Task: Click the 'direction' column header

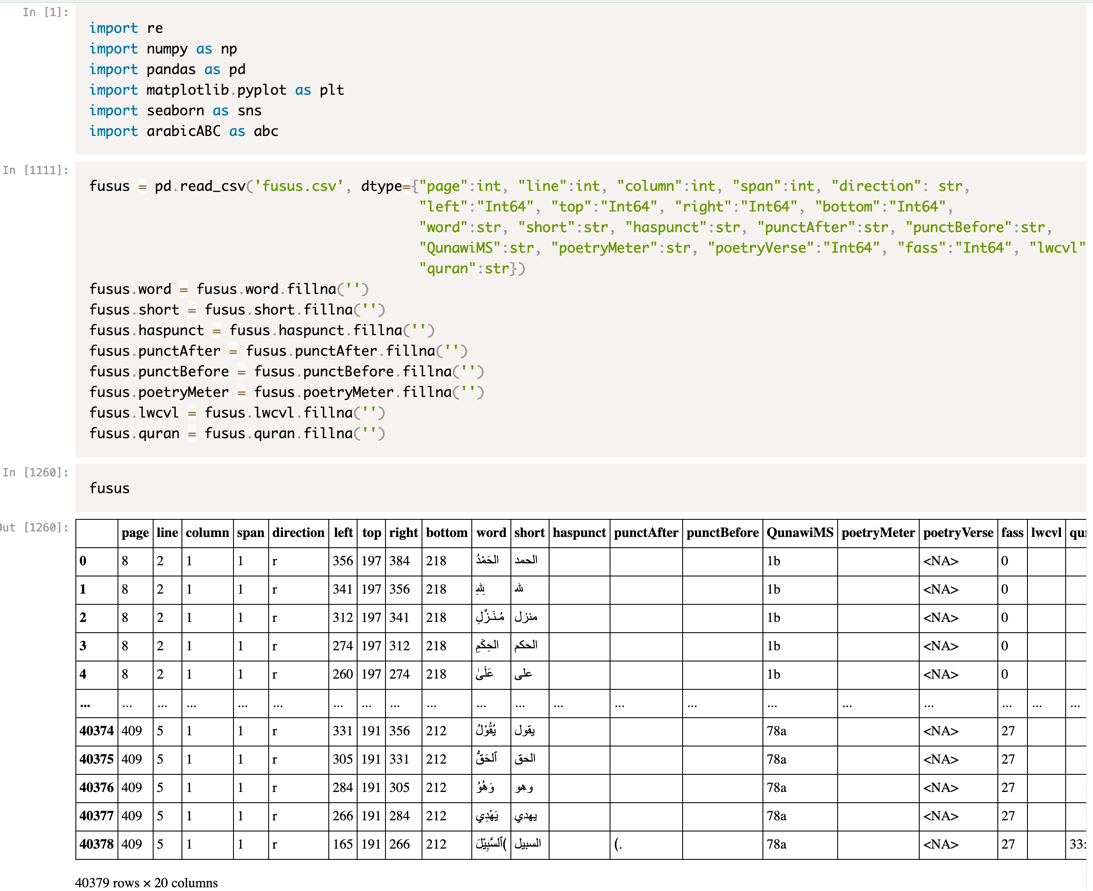Action: (x=298, y=533)
